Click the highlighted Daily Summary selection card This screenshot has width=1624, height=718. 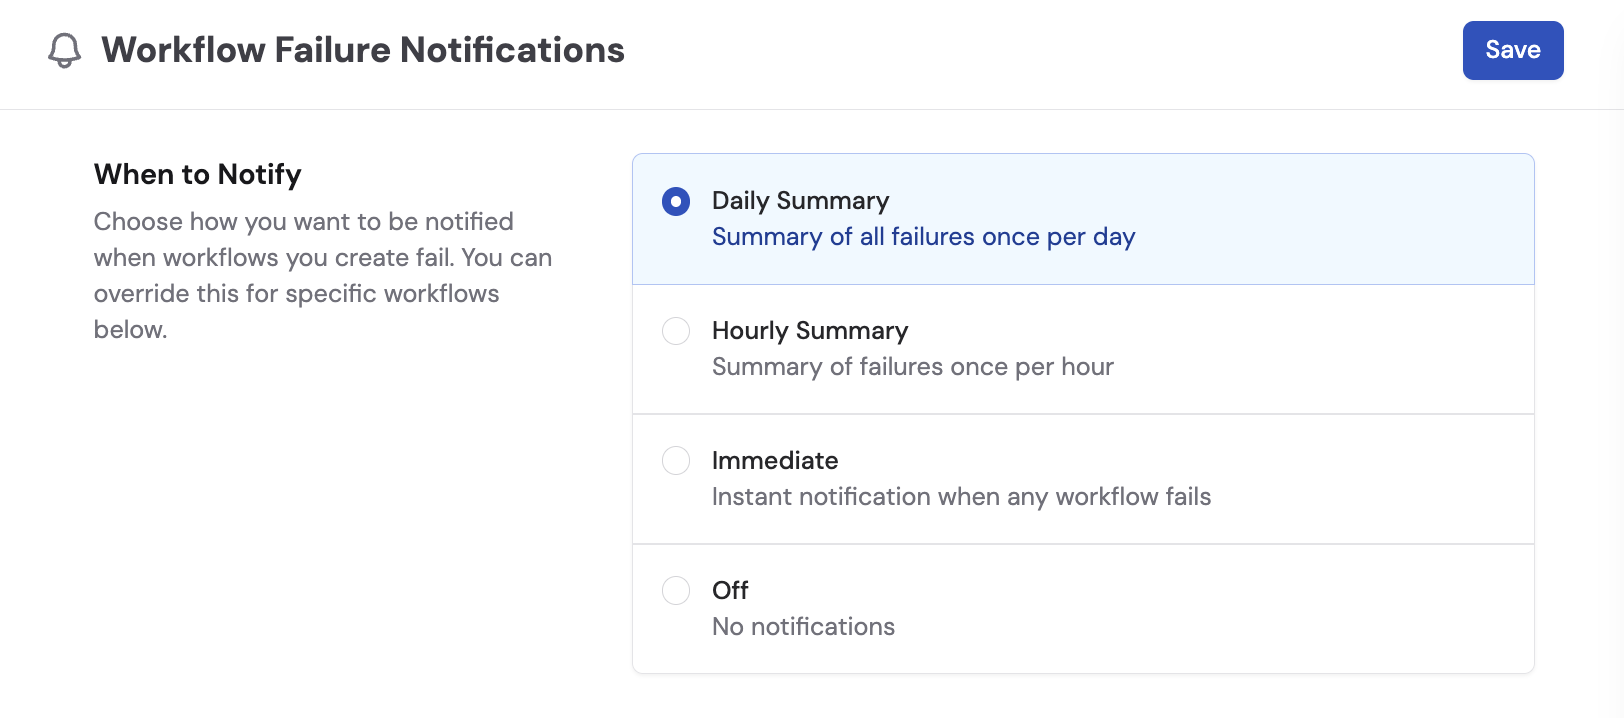(1083, 218)
